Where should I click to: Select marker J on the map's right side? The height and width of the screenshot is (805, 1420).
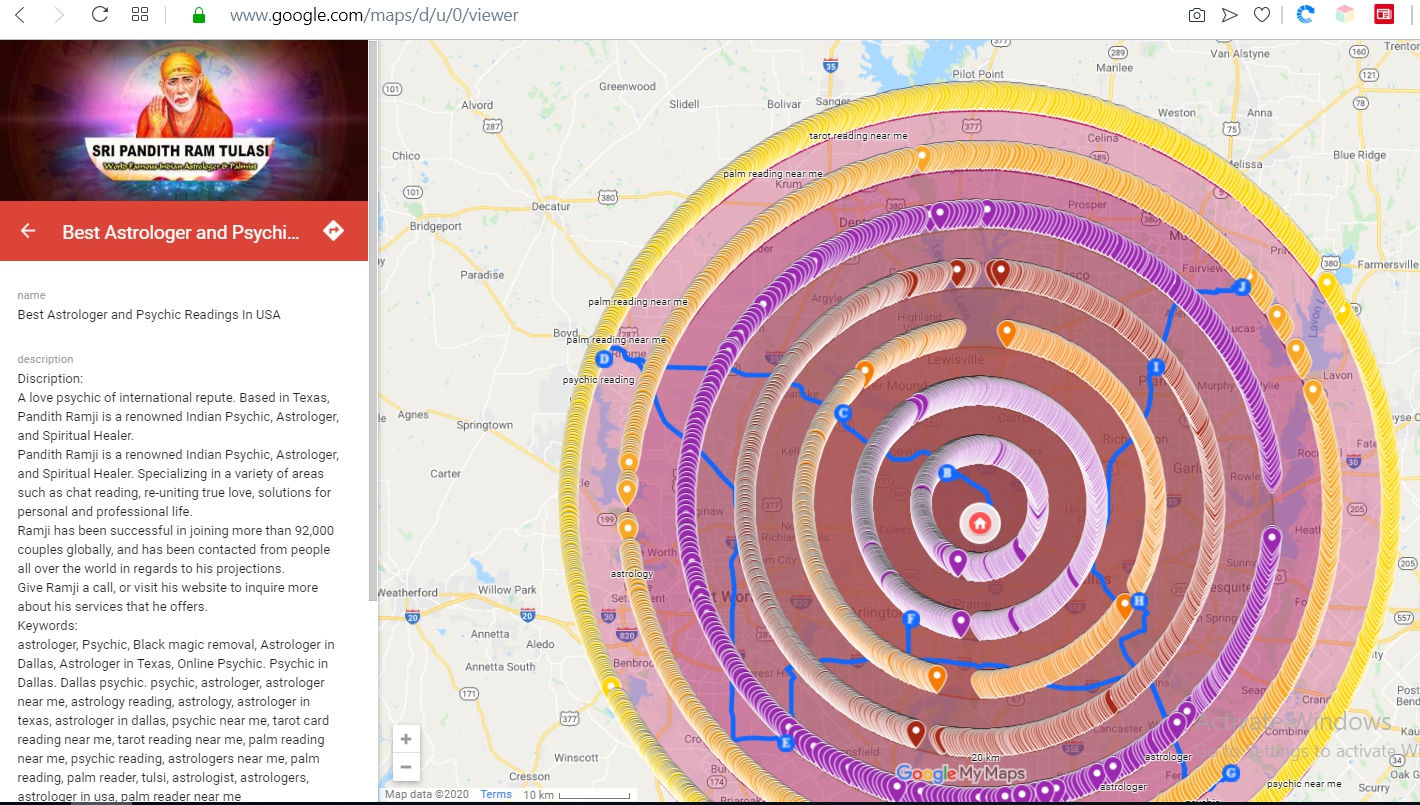coord(1243,287)
